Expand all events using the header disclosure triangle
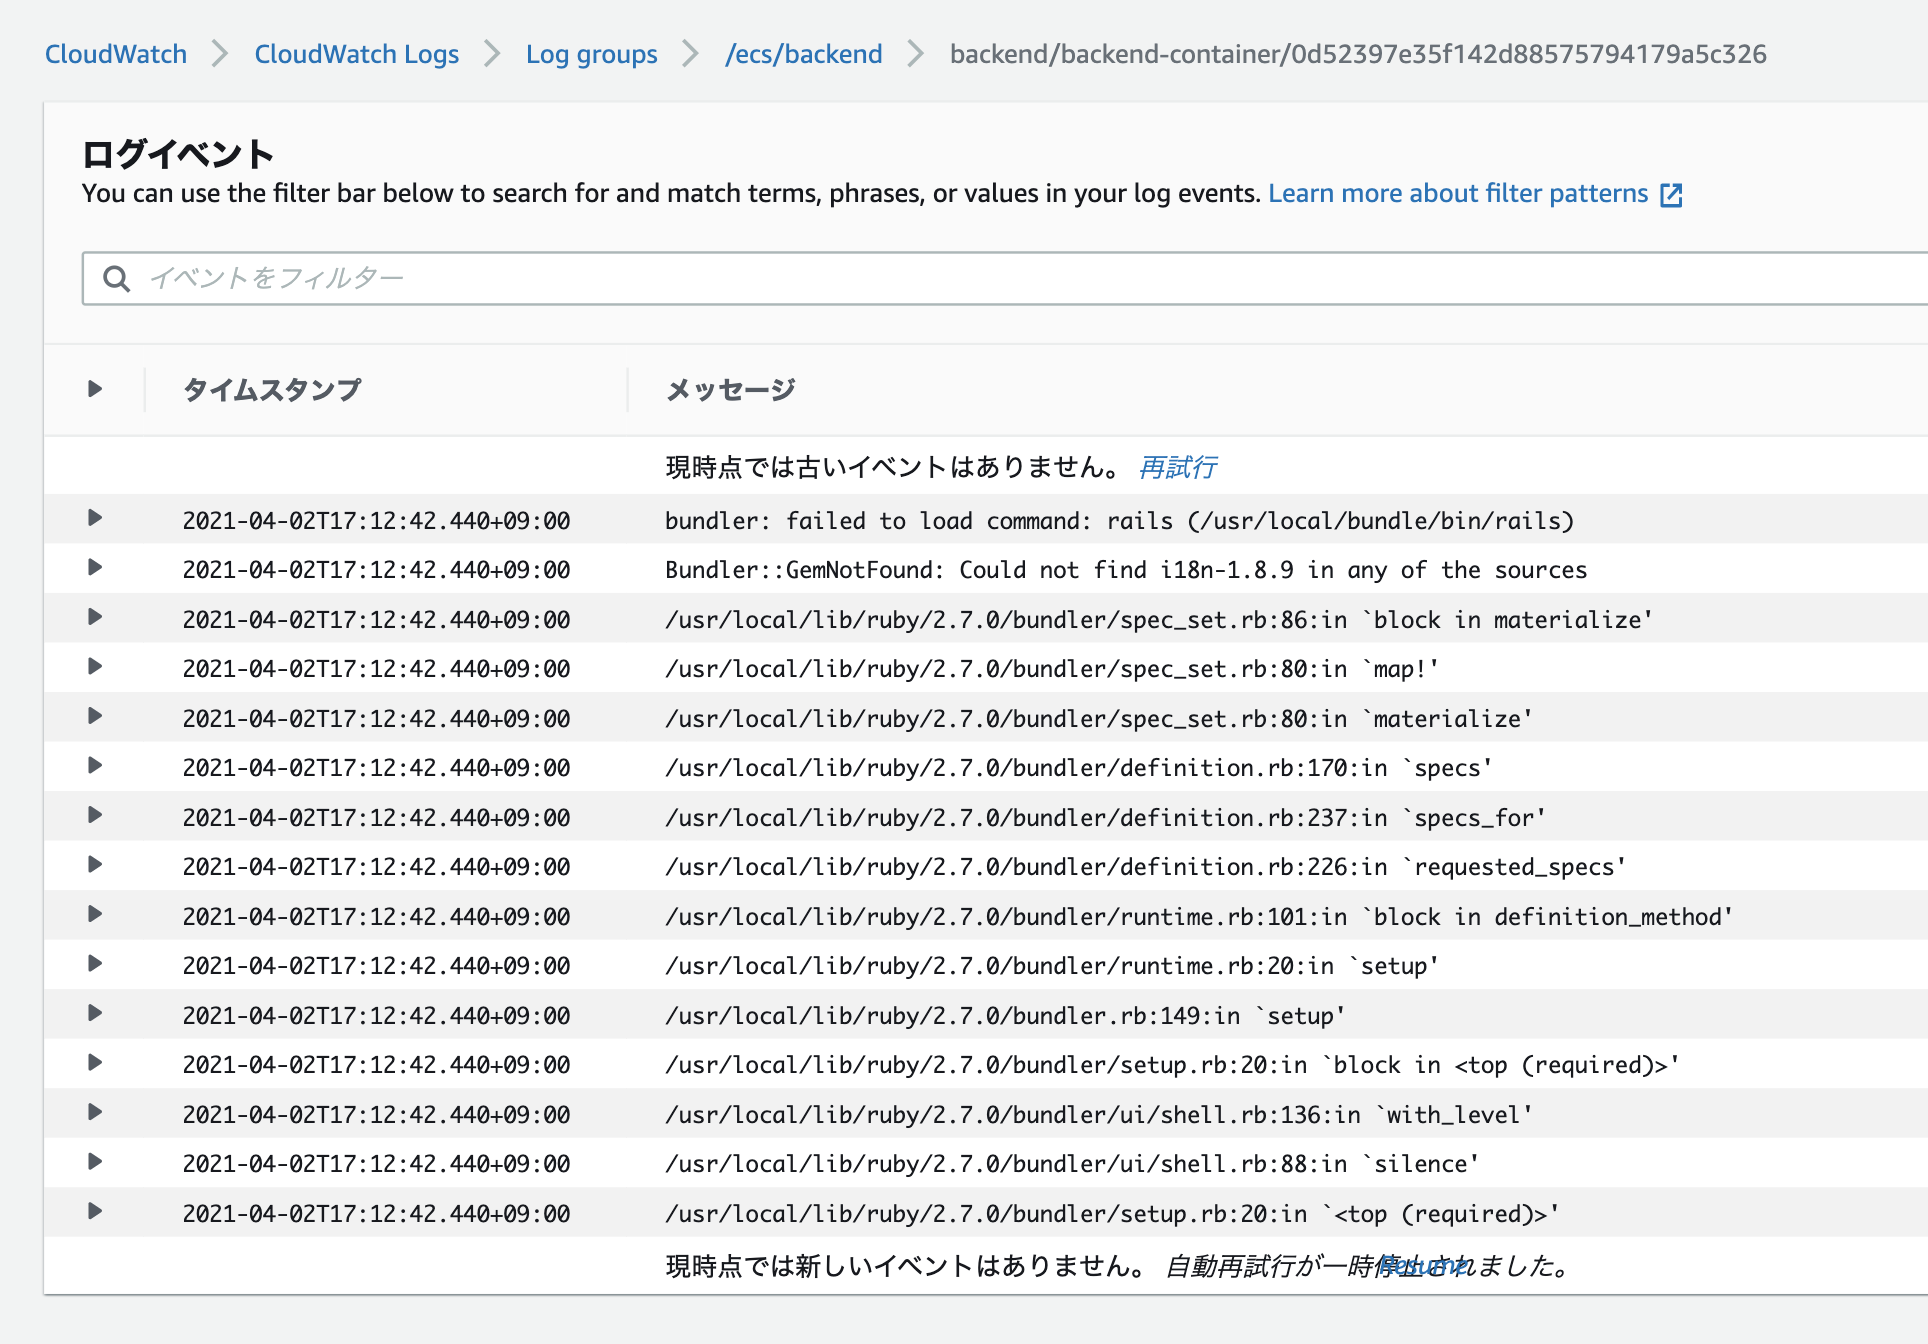The height and width of the screenshot is (1344, 1928). [95, 389]
